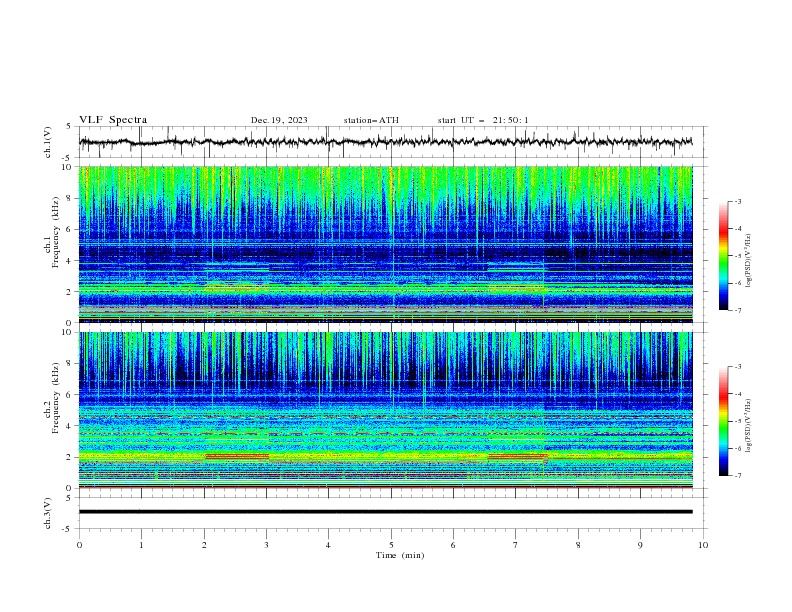Image resolution: width=792 pixels, height=612 pixels.
Task: Click the 'start UT = 21:50:1' label
Action: click(x=483, y=120)
